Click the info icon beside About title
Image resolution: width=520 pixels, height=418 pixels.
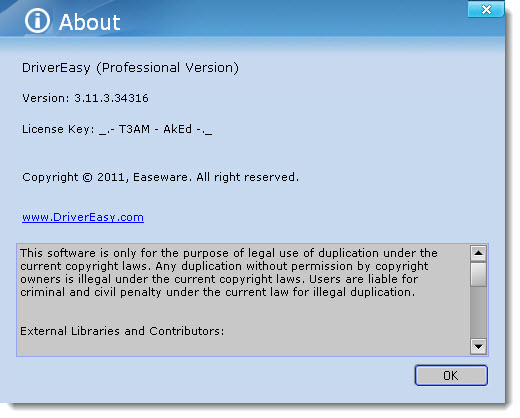[x=37, y=21]
